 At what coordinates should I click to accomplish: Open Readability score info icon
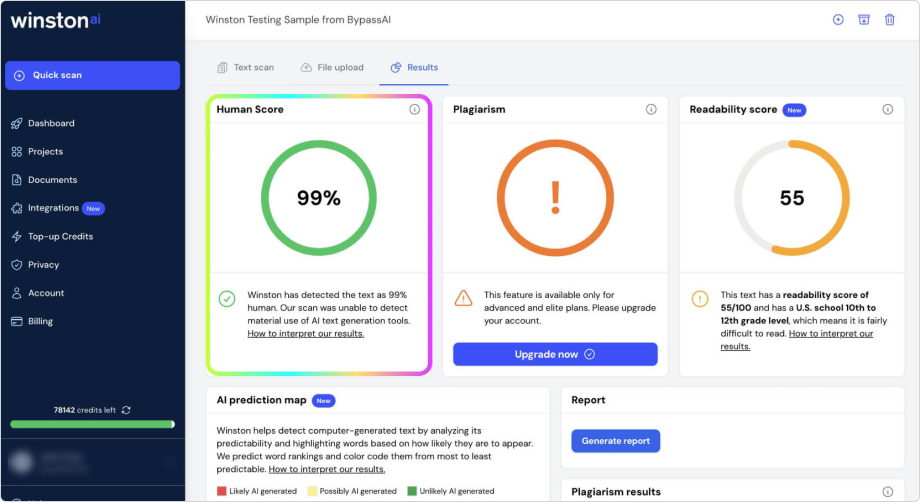coord(887,110)
